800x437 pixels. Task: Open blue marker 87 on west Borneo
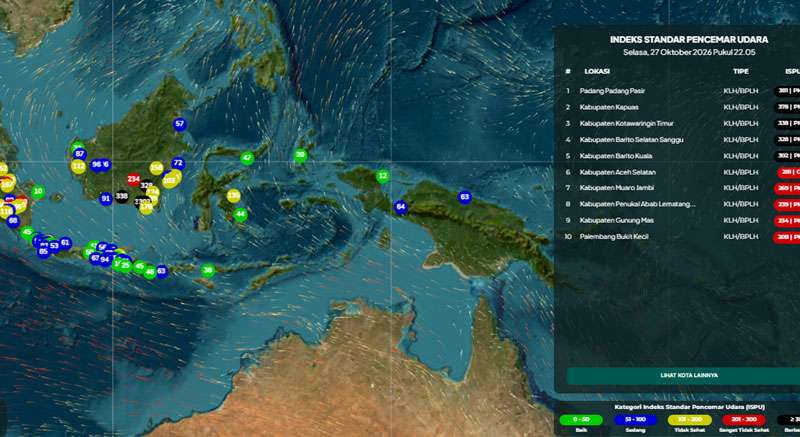click(x=80, y=153)
